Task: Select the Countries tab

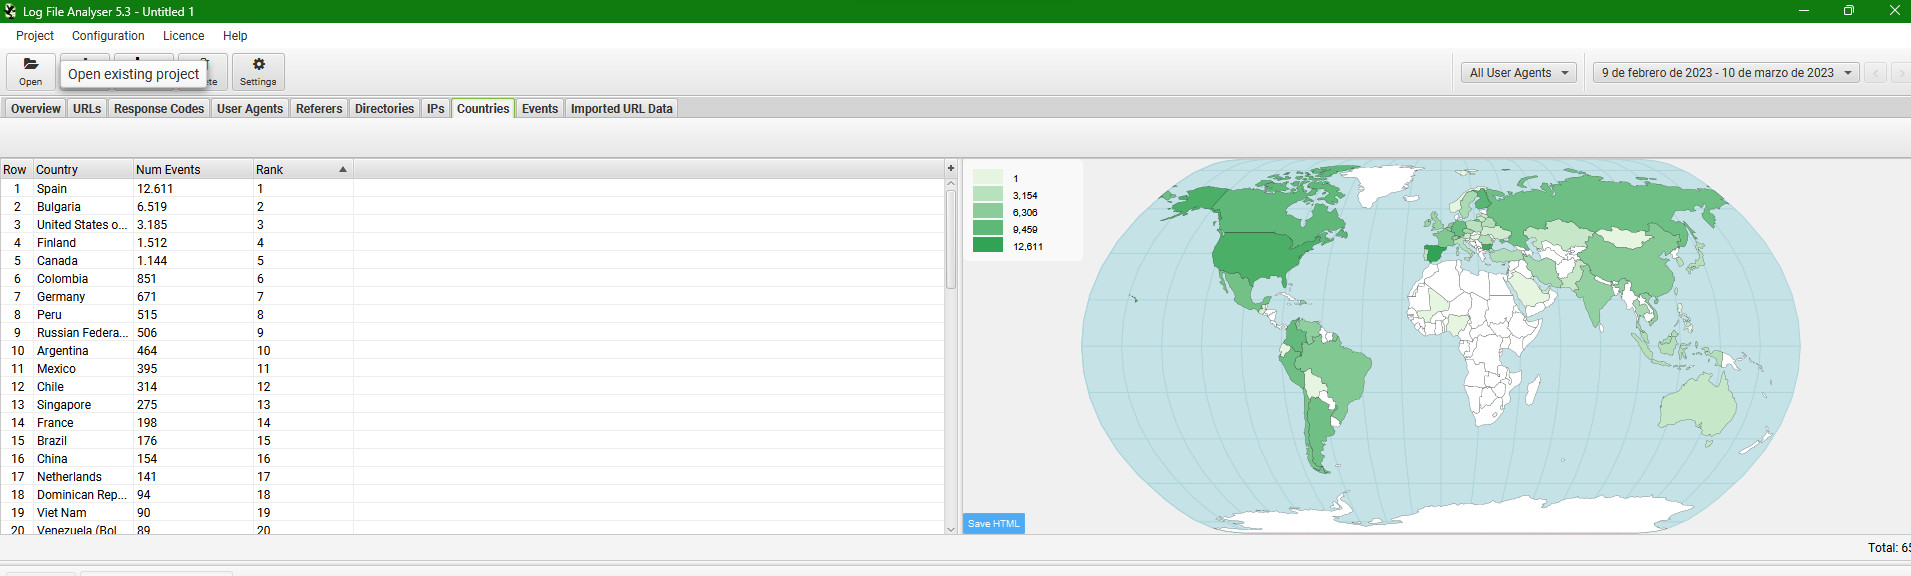Action: (x=483, y=109)
